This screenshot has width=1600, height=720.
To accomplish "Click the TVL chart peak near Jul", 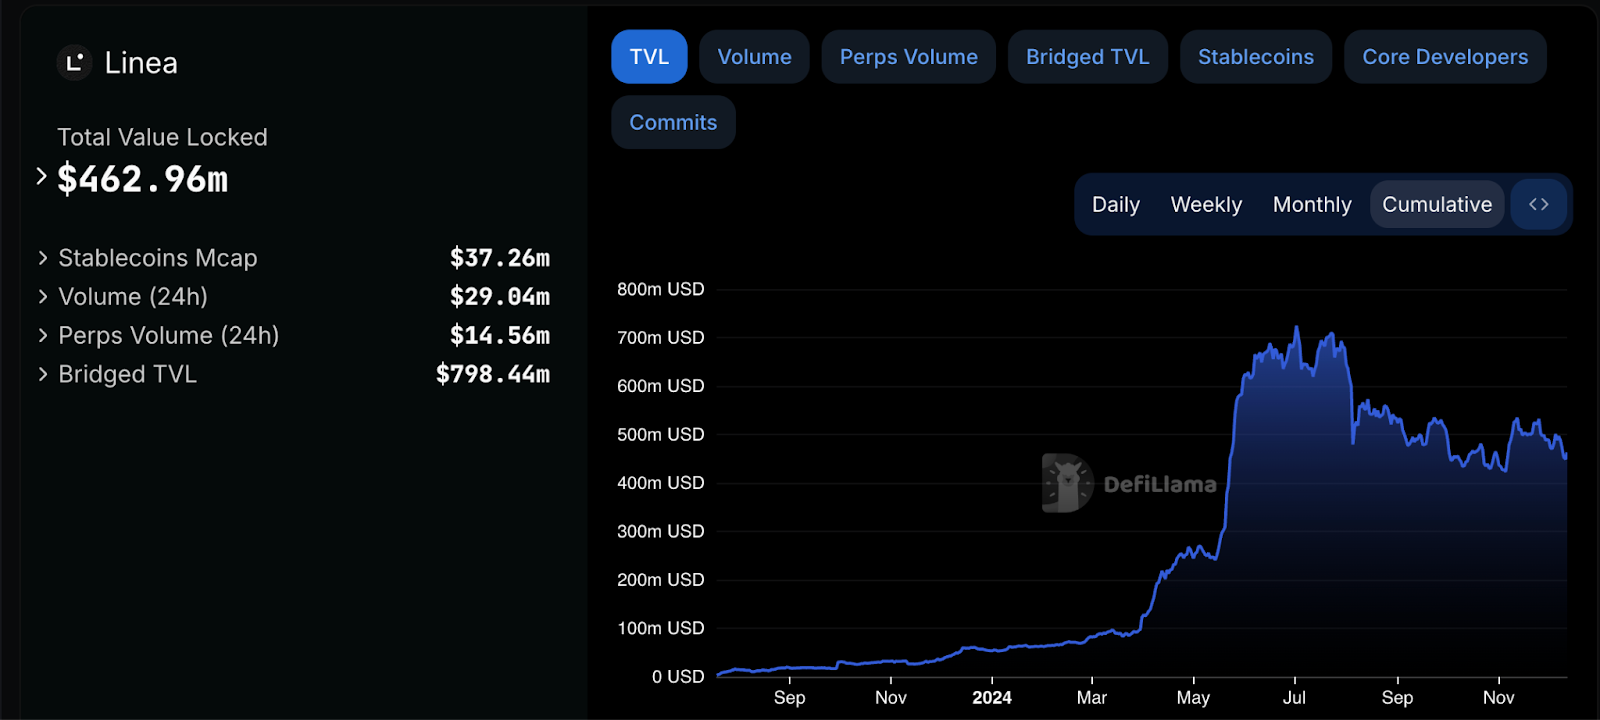I will click(1297, 328).
